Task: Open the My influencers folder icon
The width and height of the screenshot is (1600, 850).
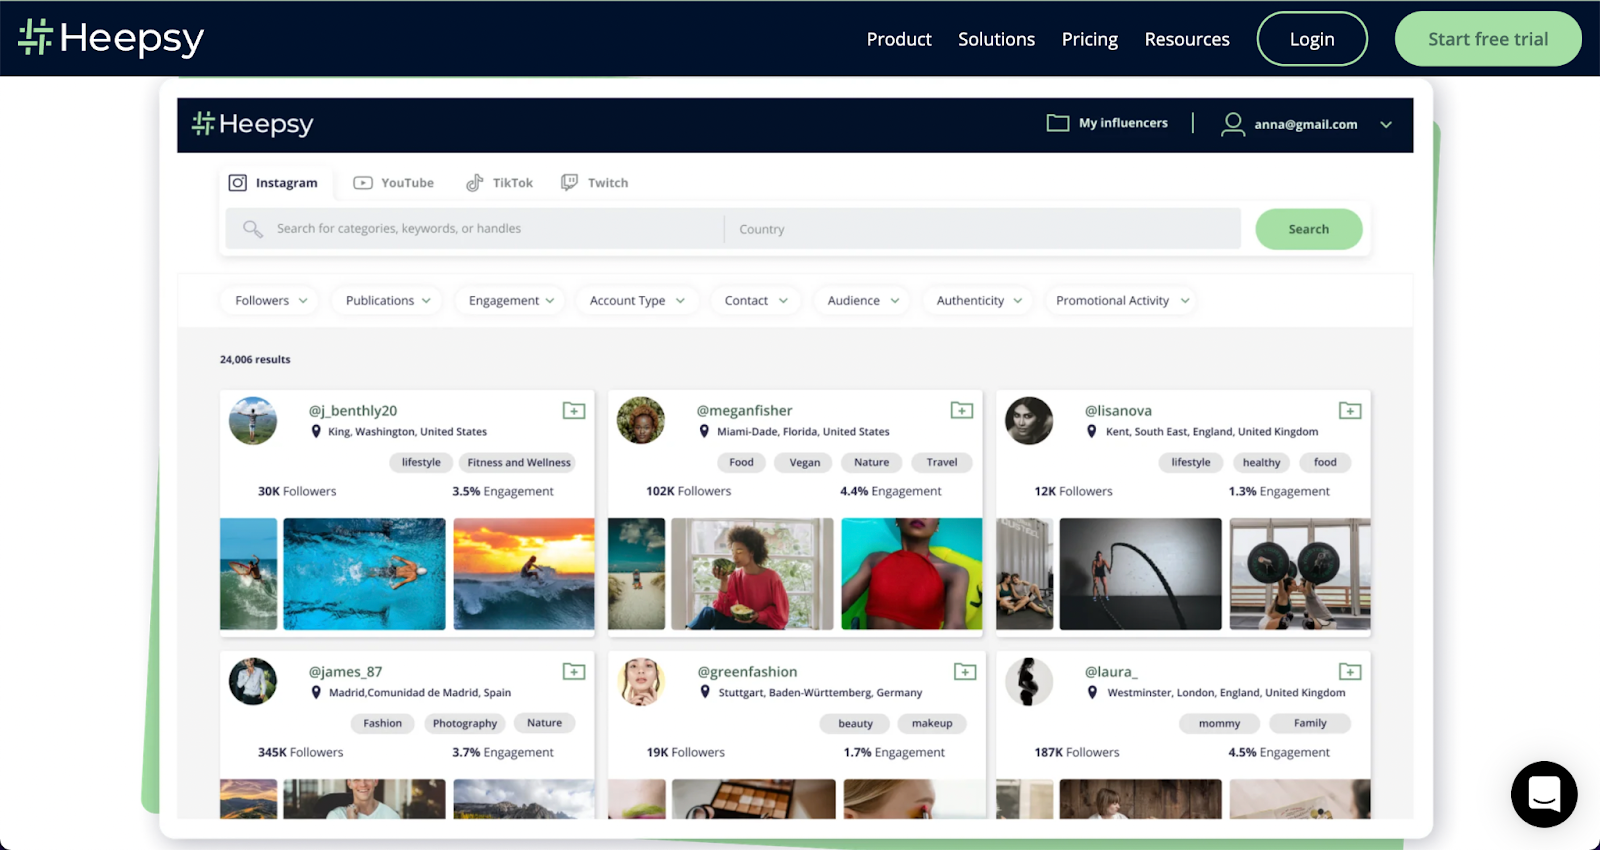Action: [1057, 123]
